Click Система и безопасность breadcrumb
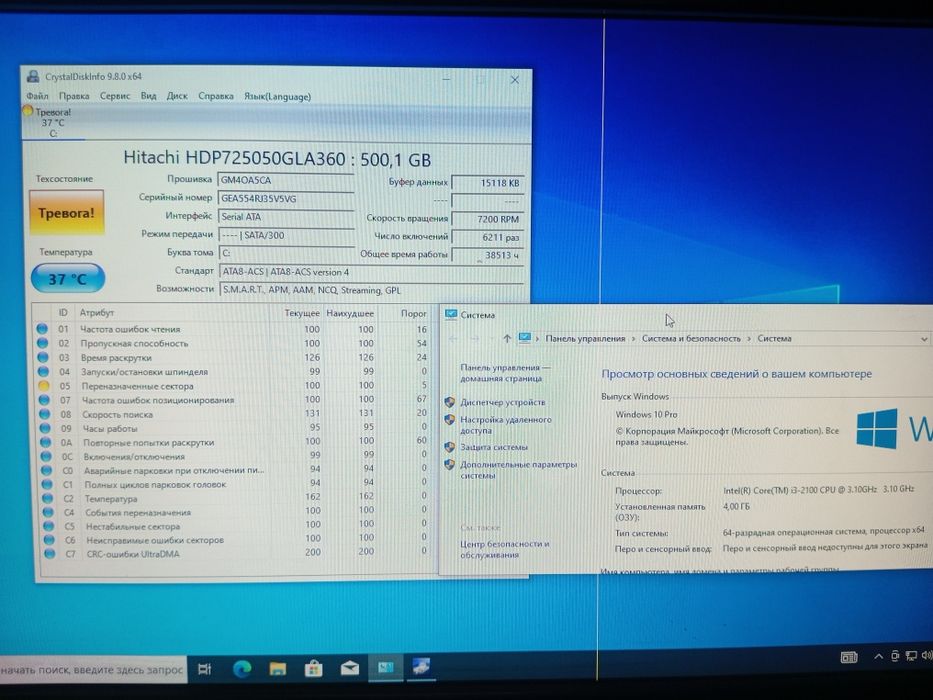The height and width of the screenshot is (700, 933). 691,338
